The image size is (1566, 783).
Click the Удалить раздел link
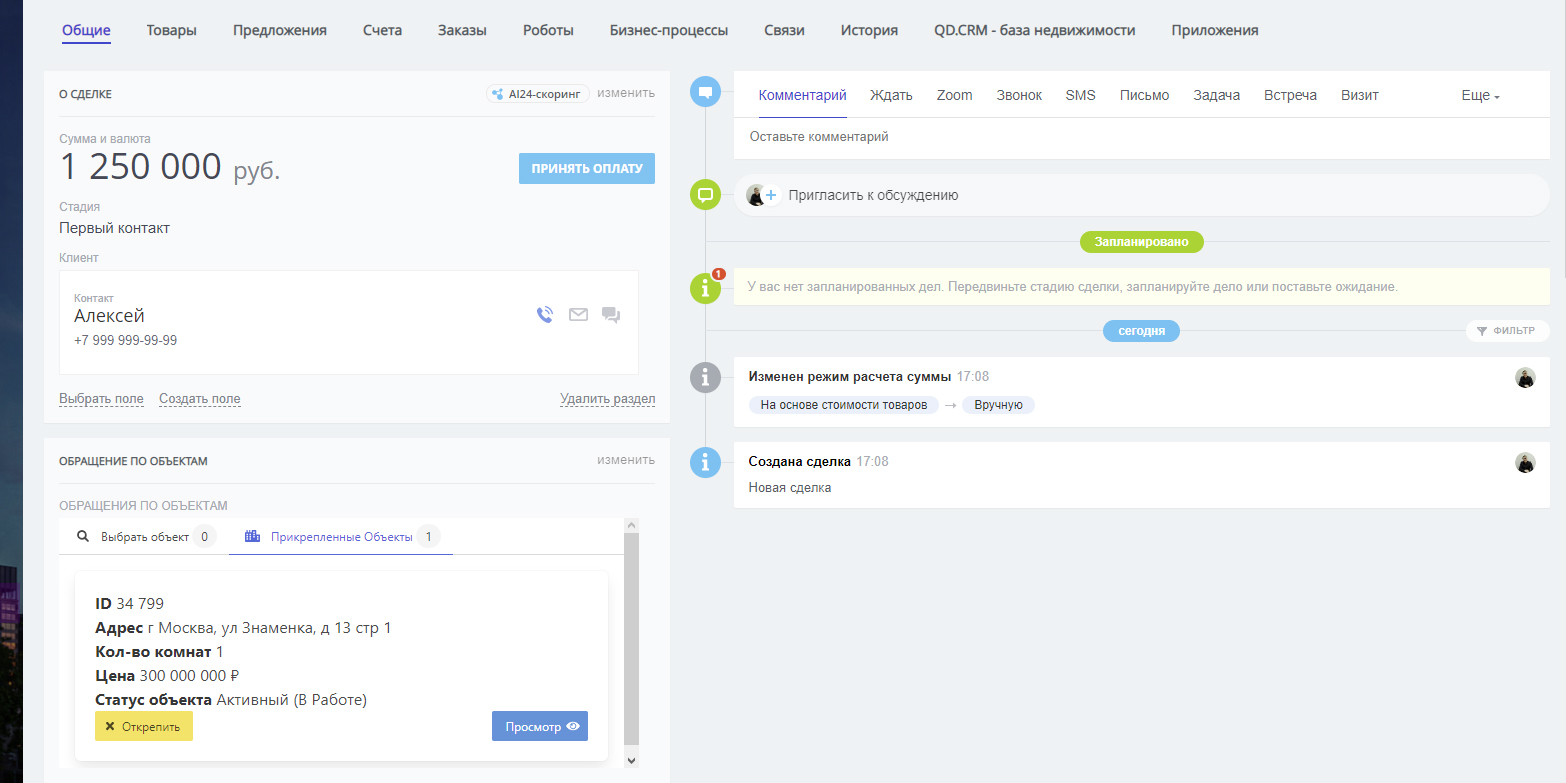[607, 399]
